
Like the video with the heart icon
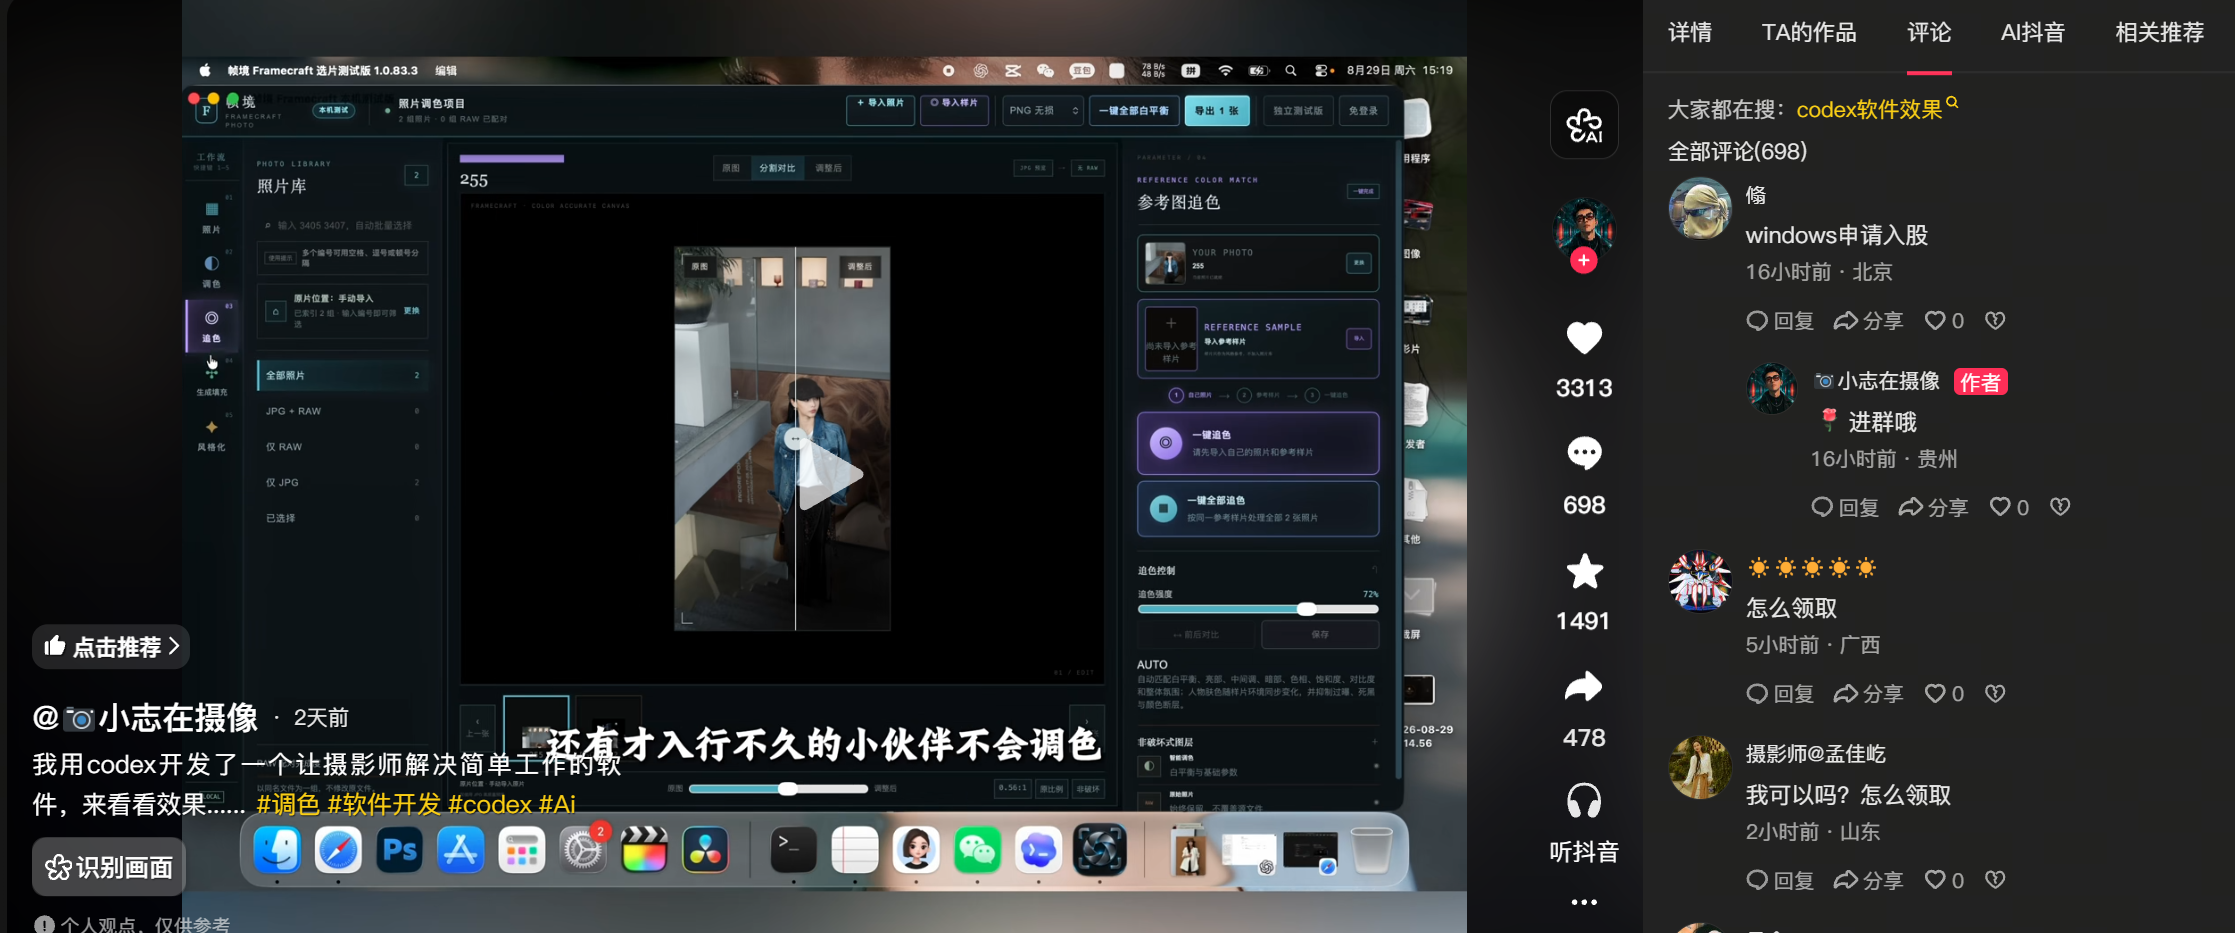point(1584,338)
